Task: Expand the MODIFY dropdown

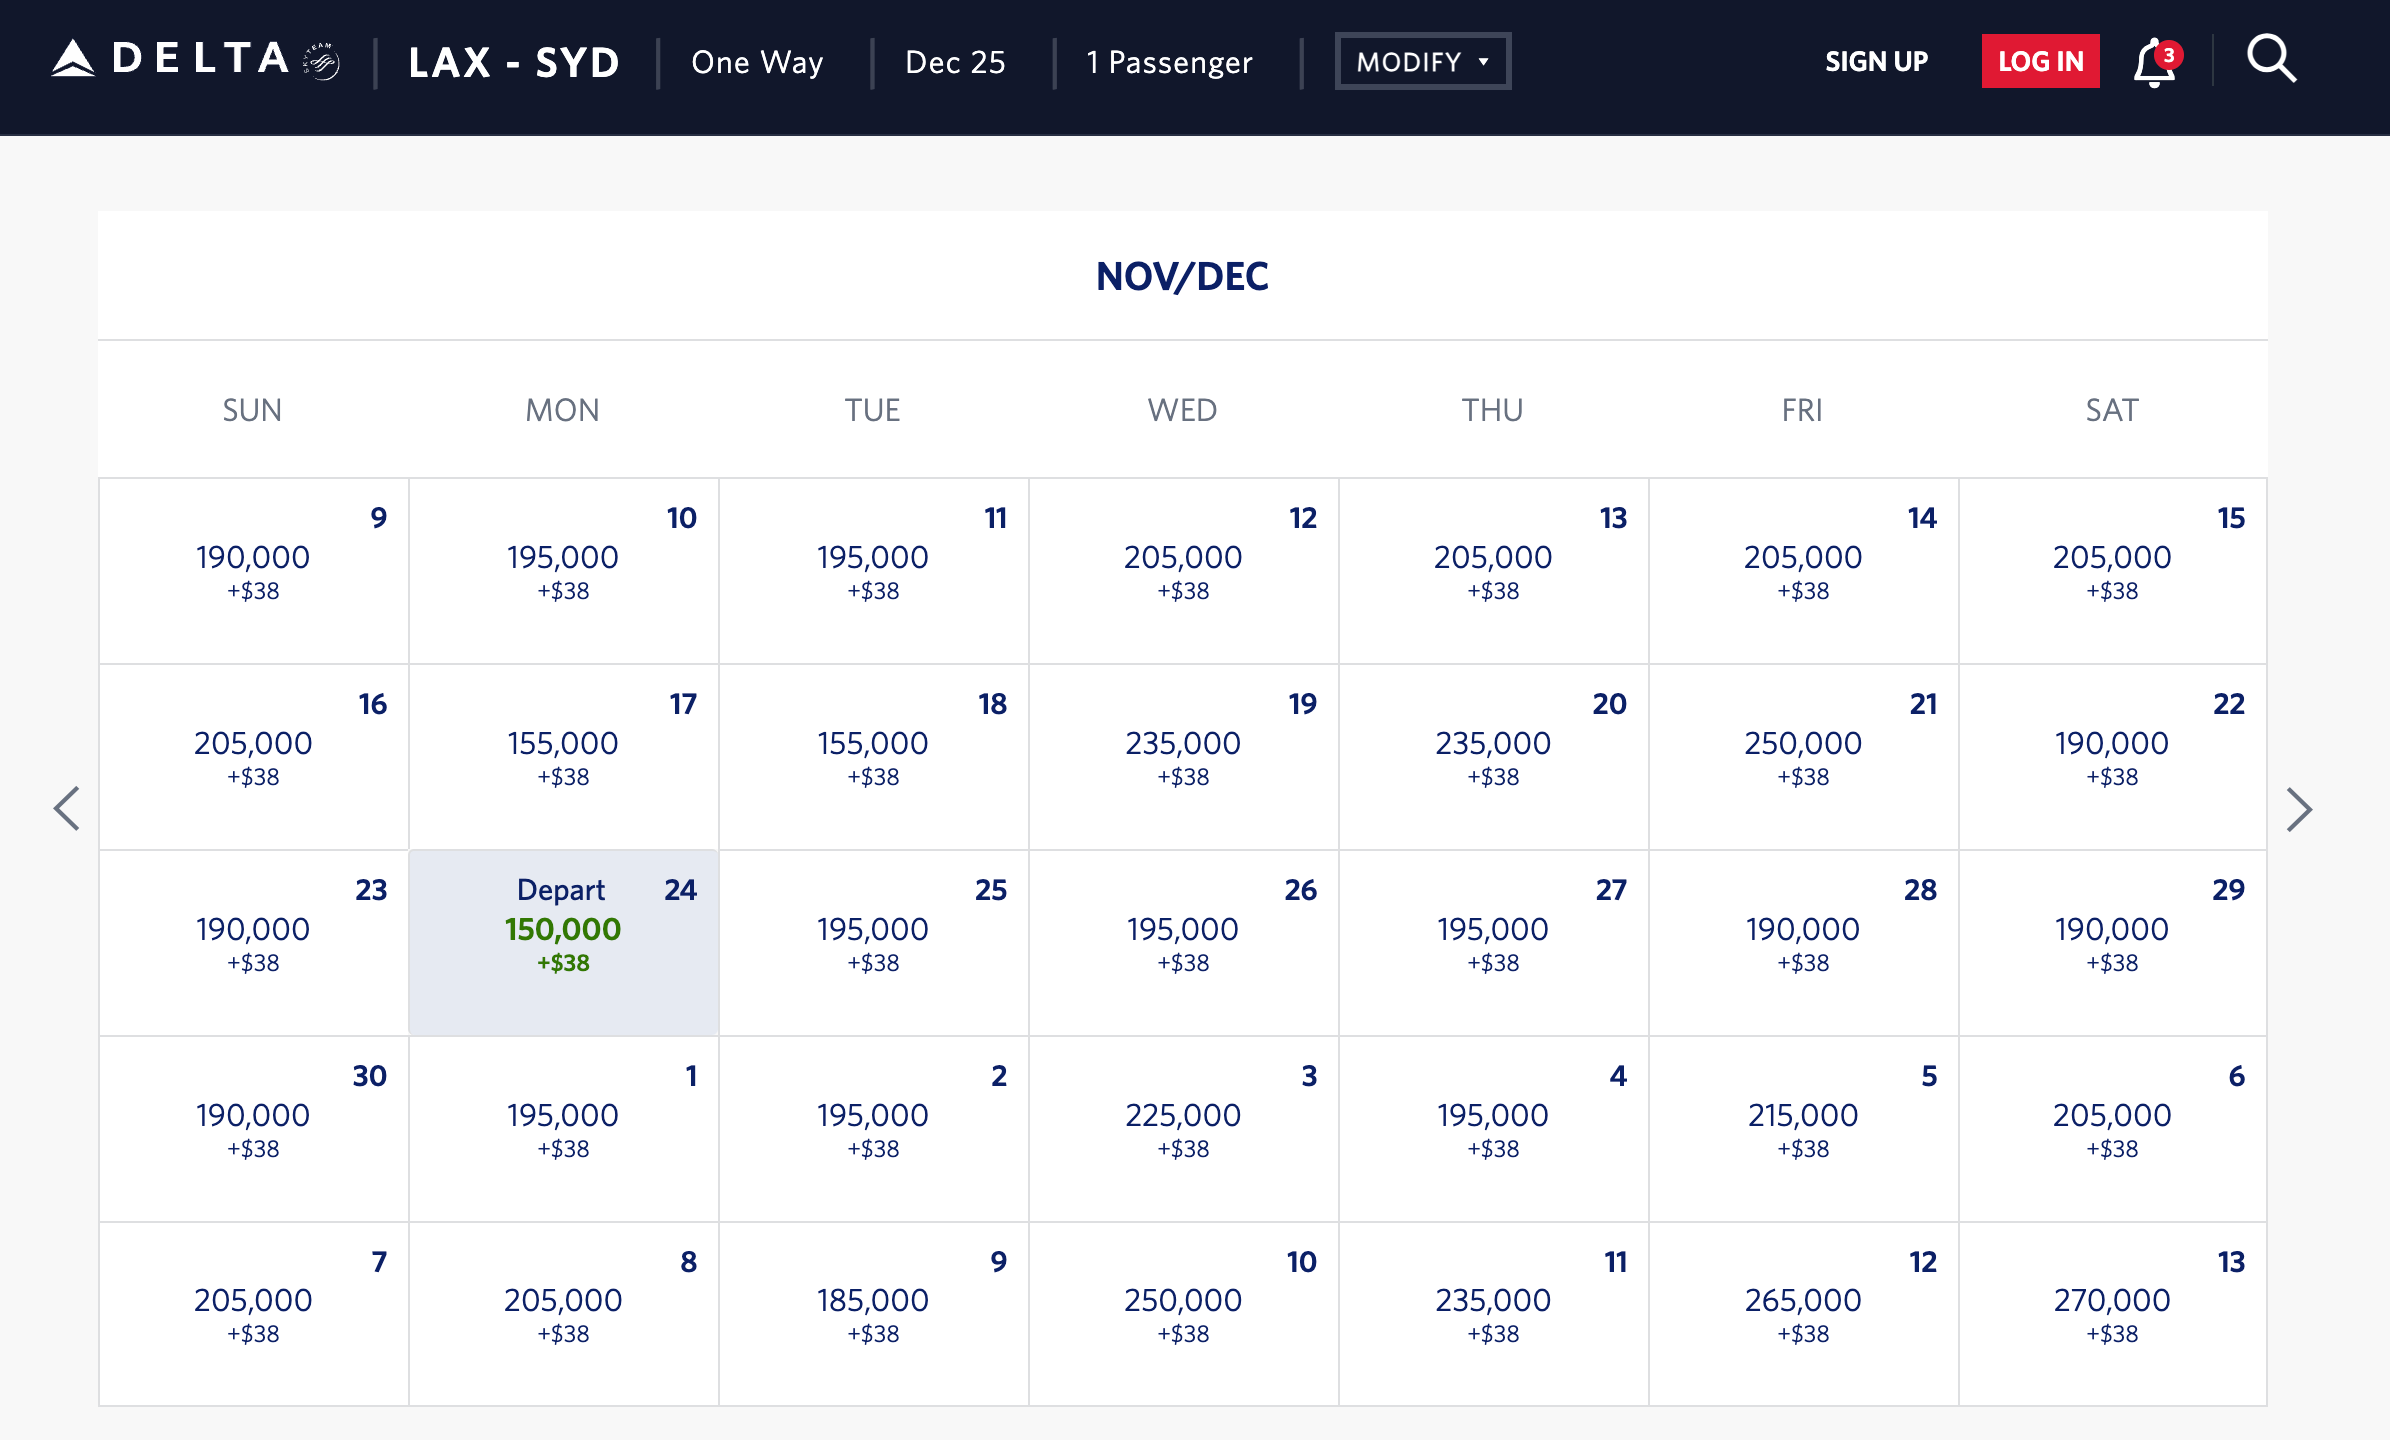Action: [1423, 62]
